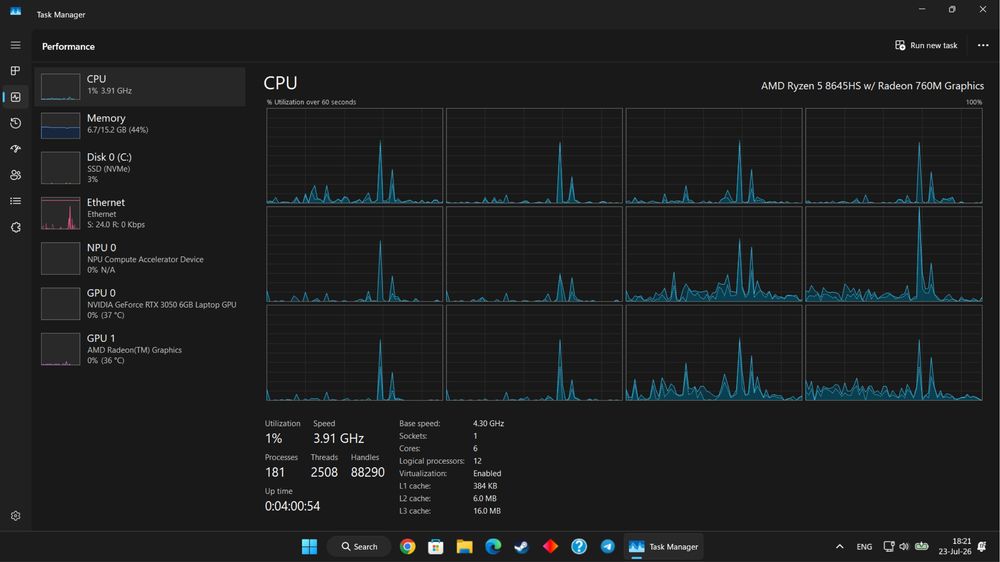Click the Processes count 181
This screenshot has width=1000, height=562.
pos(275,472)
